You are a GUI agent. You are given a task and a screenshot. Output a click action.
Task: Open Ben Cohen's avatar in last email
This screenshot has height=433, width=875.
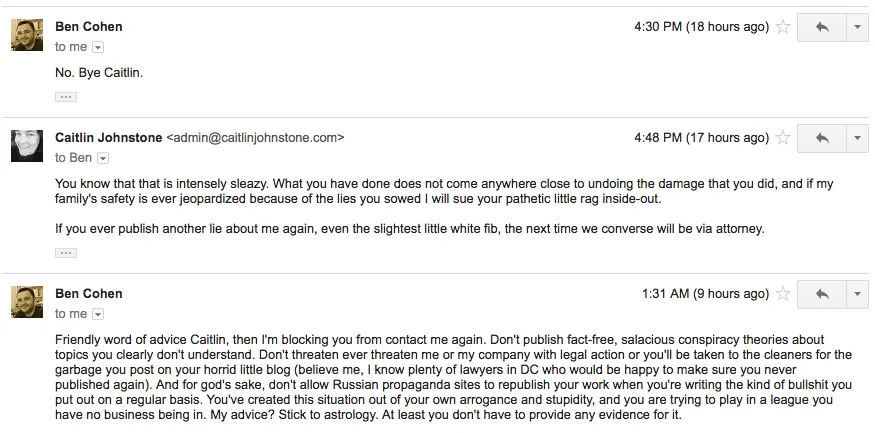[x=27, y=302]
